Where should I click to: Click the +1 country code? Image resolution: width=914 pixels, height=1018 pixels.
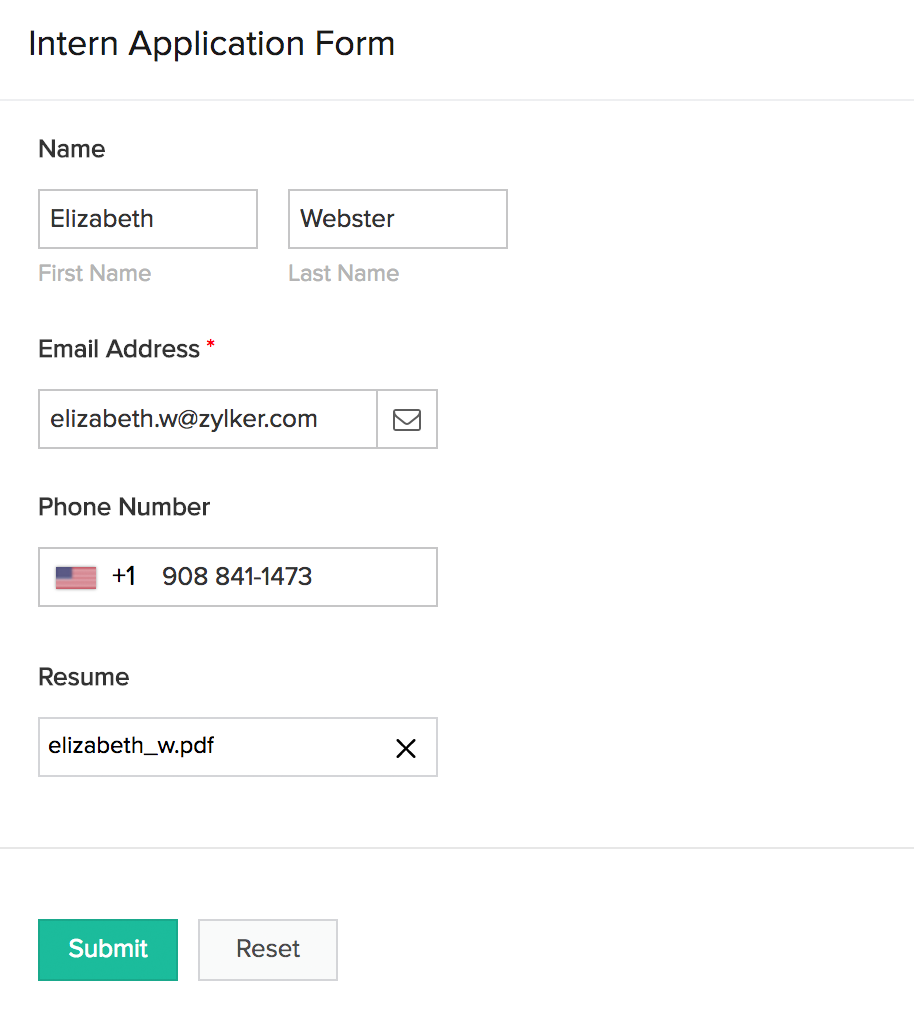124,577
